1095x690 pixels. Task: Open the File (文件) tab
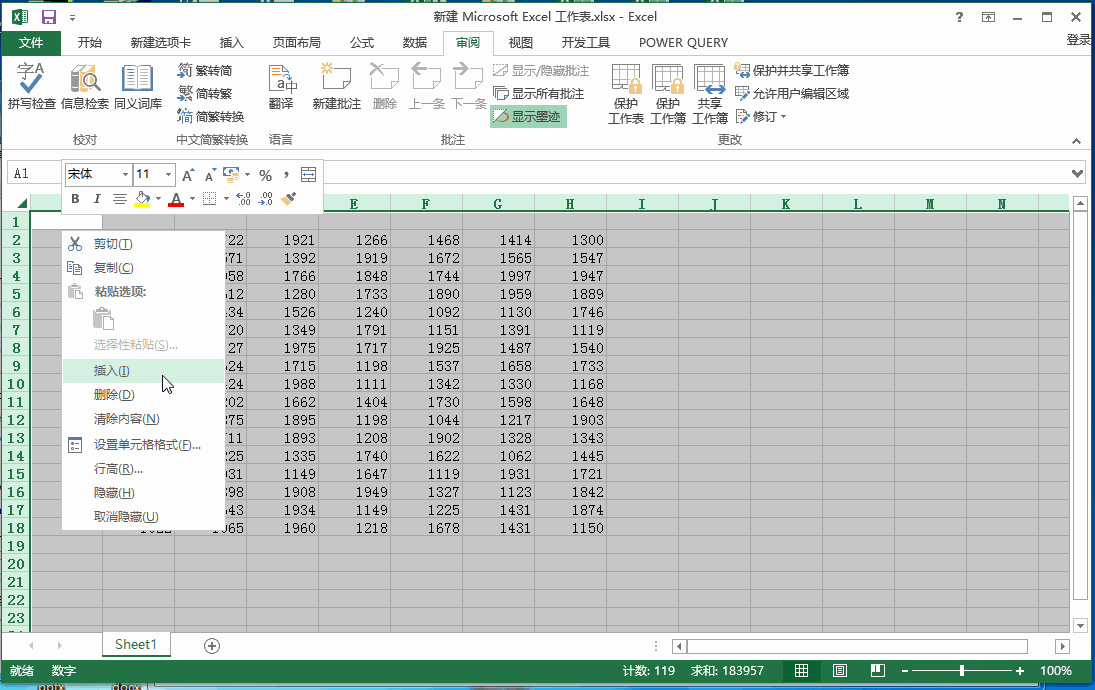[31, 43]
